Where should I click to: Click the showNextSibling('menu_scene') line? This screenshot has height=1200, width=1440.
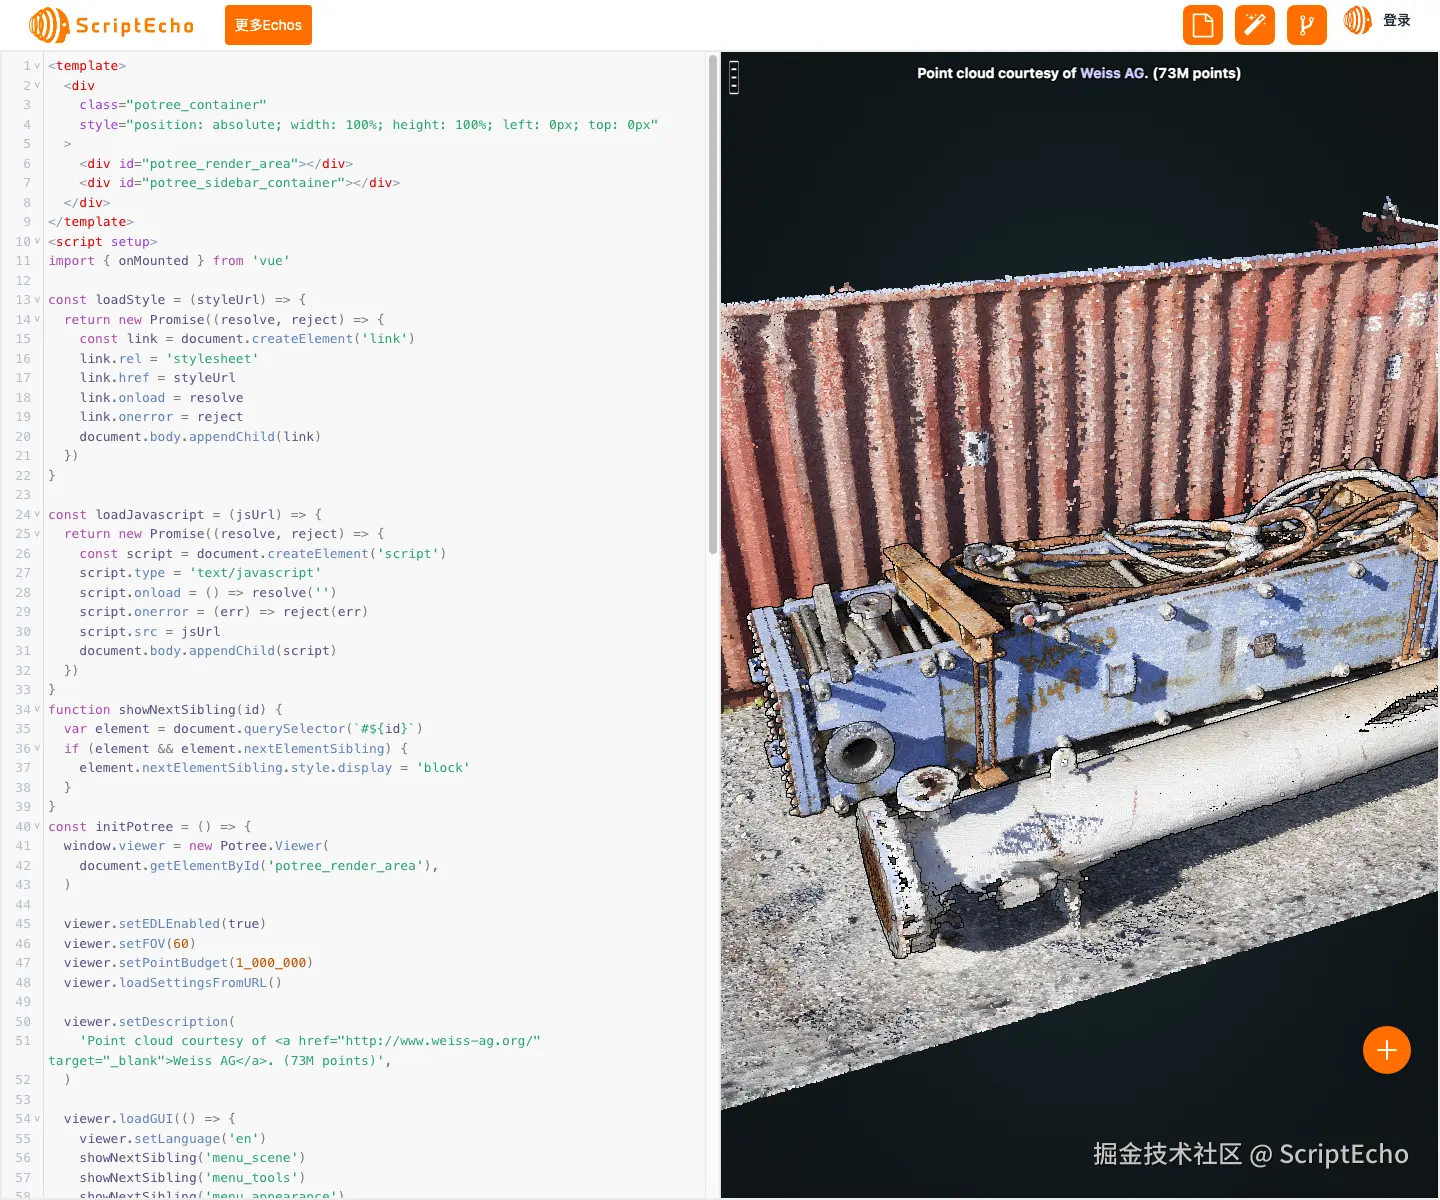[x=192, y=1158]
